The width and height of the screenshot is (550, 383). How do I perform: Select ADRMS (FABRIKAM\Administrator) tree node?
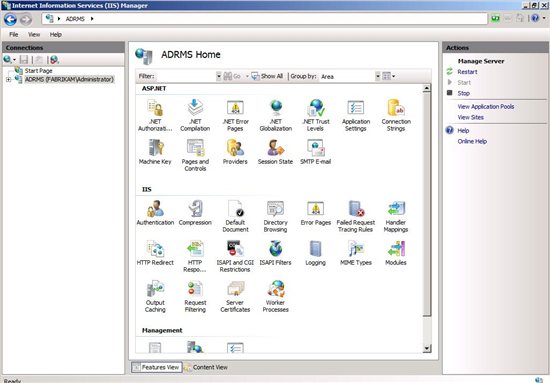pyautogui.click(x=69, y=80)
